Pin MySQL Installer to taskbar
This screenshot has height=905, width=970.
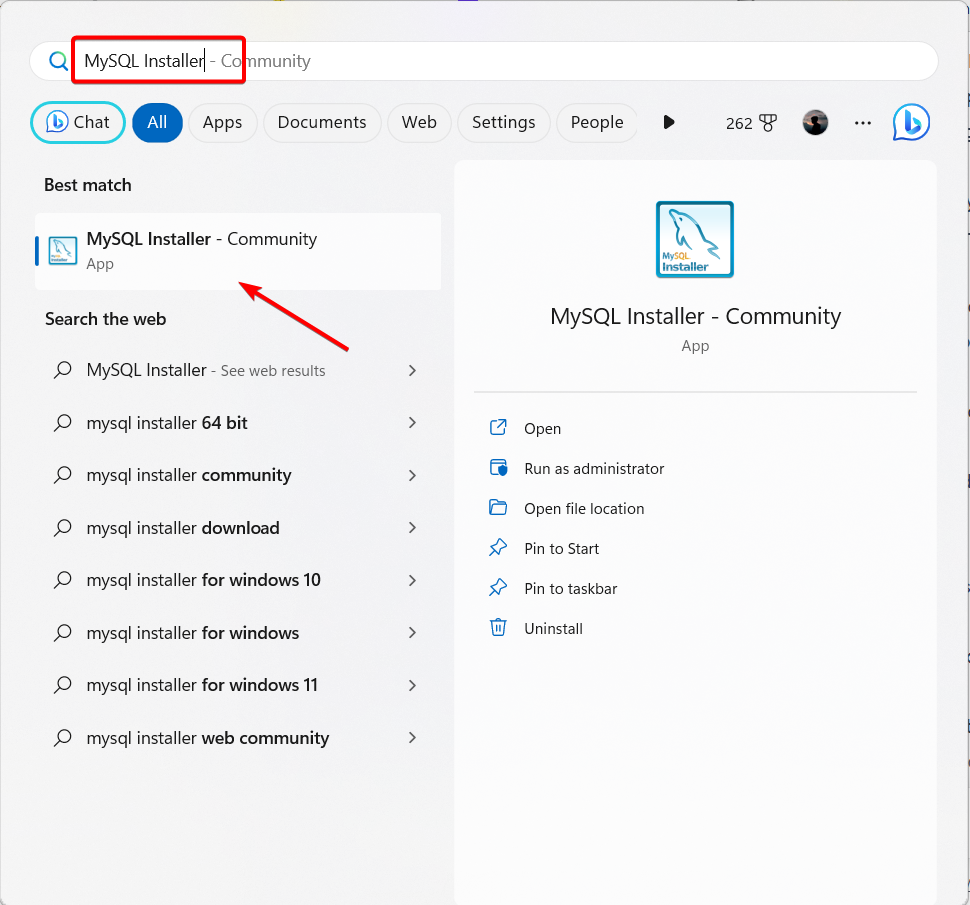(568, 588)
